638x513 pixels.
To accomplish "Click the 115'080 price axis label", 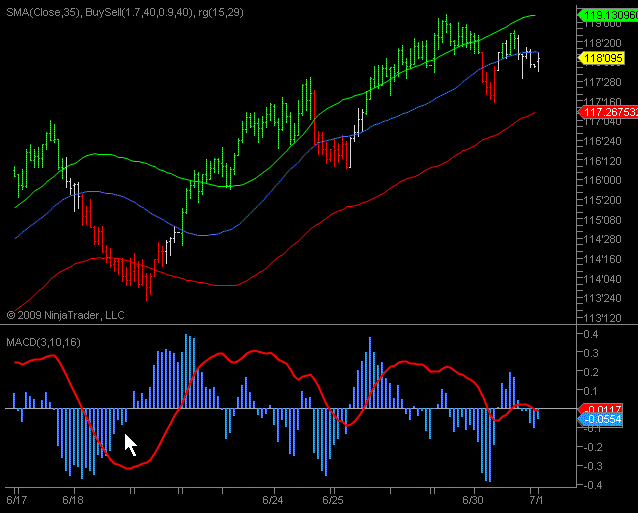I will click(x=600, y=219).
